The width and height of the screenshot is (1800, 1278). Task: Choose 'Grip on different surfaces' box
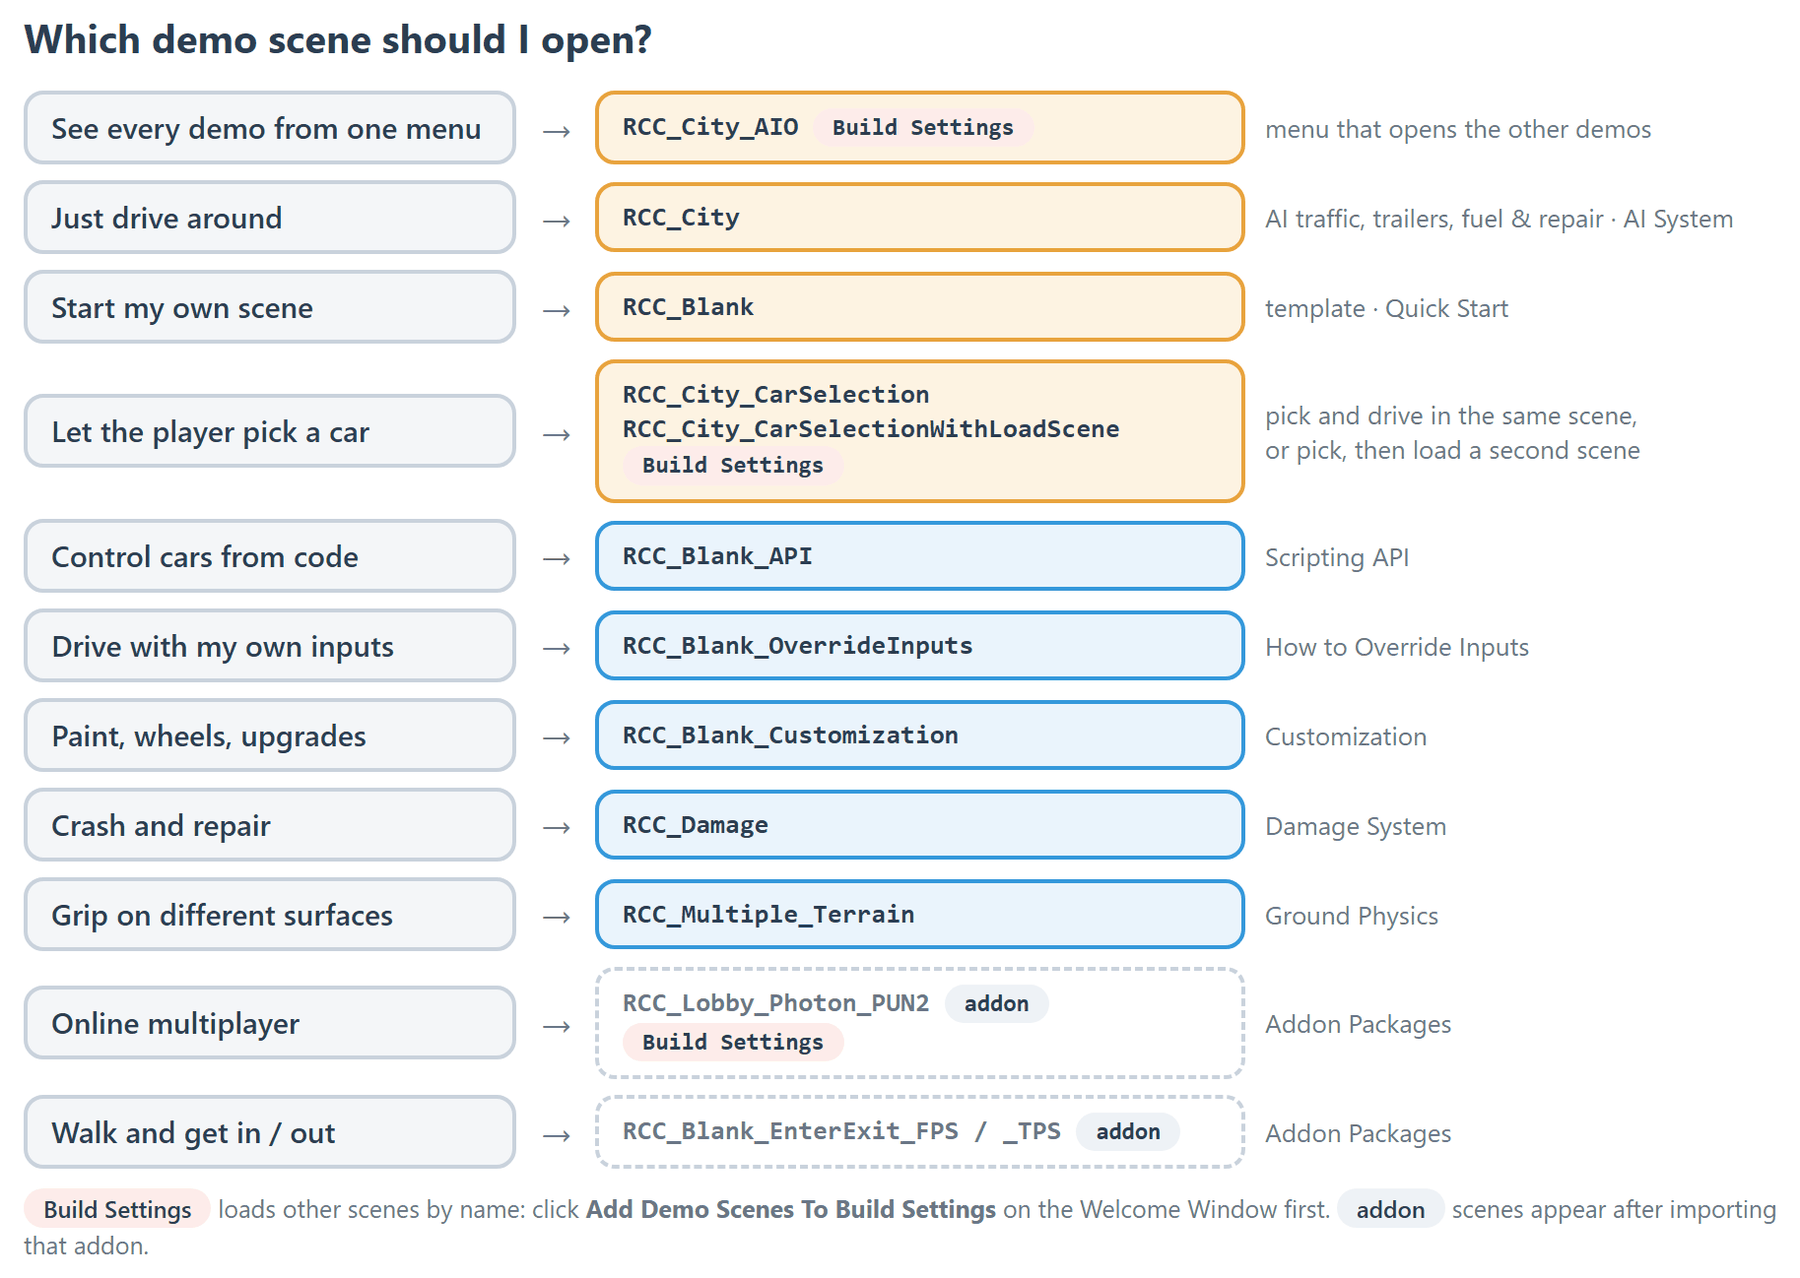point(270,914)
